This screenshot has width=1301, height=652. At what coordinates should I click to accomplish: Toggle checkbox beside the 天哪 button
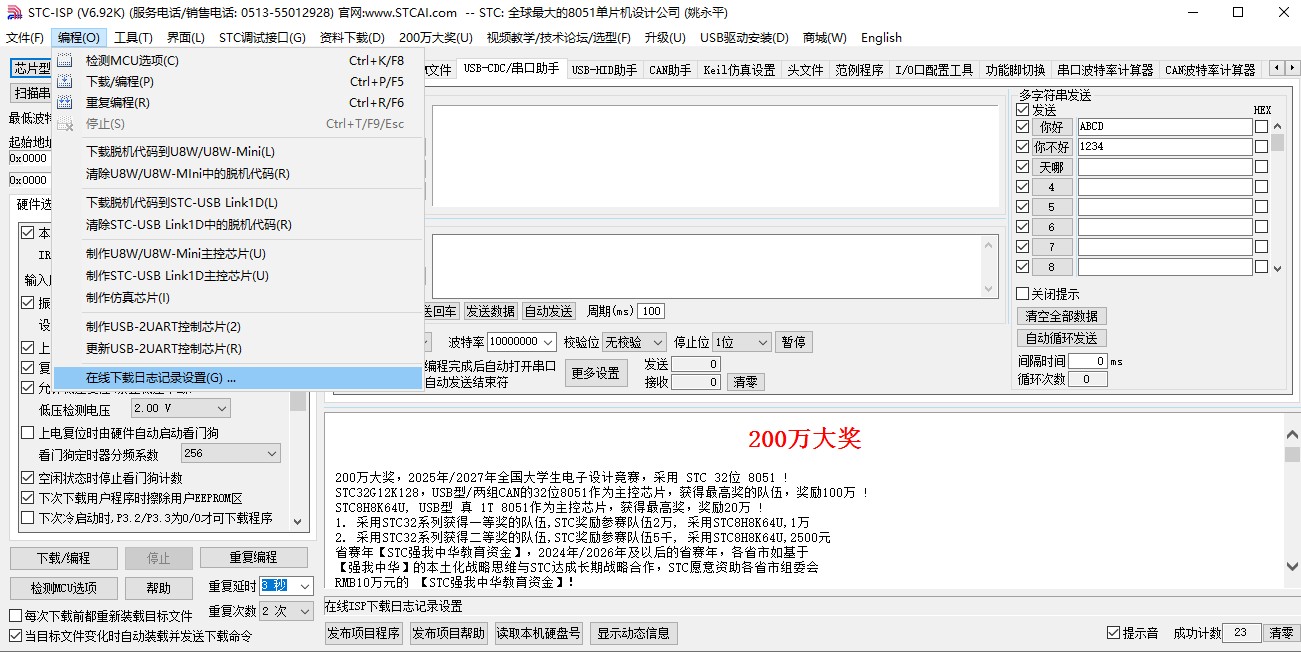(1022, 167)
